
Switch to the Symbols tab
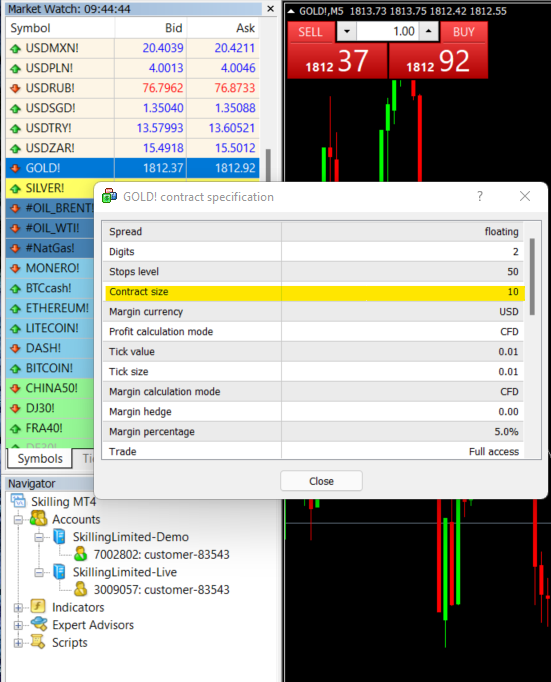[x=40, y=458]
